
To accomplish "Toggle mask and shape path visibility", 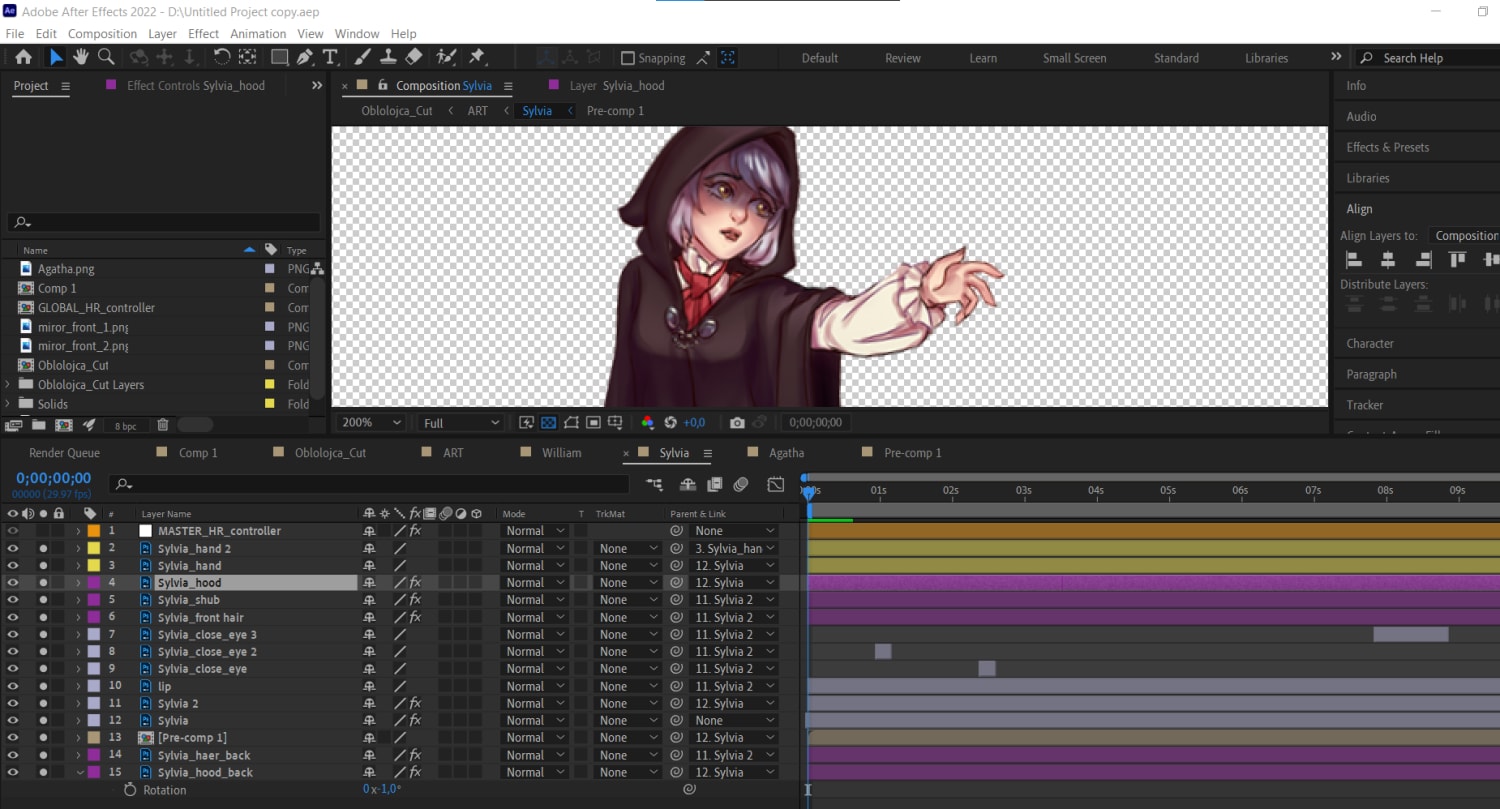I will (571, 423).
